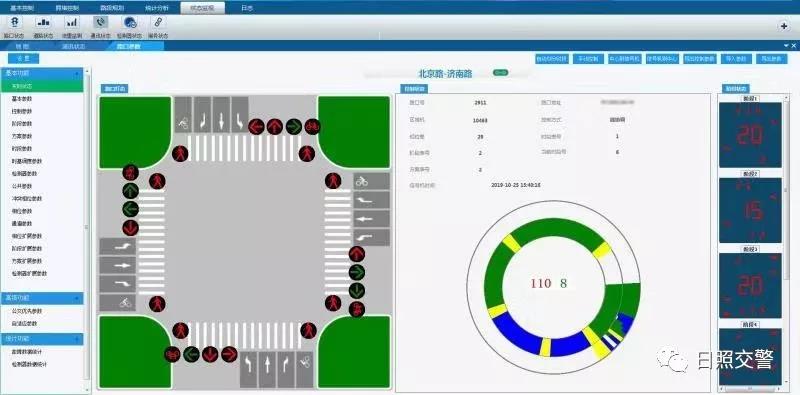
Task: Switch to the 日志 top menu tab
Action: (x=247, y=8)
